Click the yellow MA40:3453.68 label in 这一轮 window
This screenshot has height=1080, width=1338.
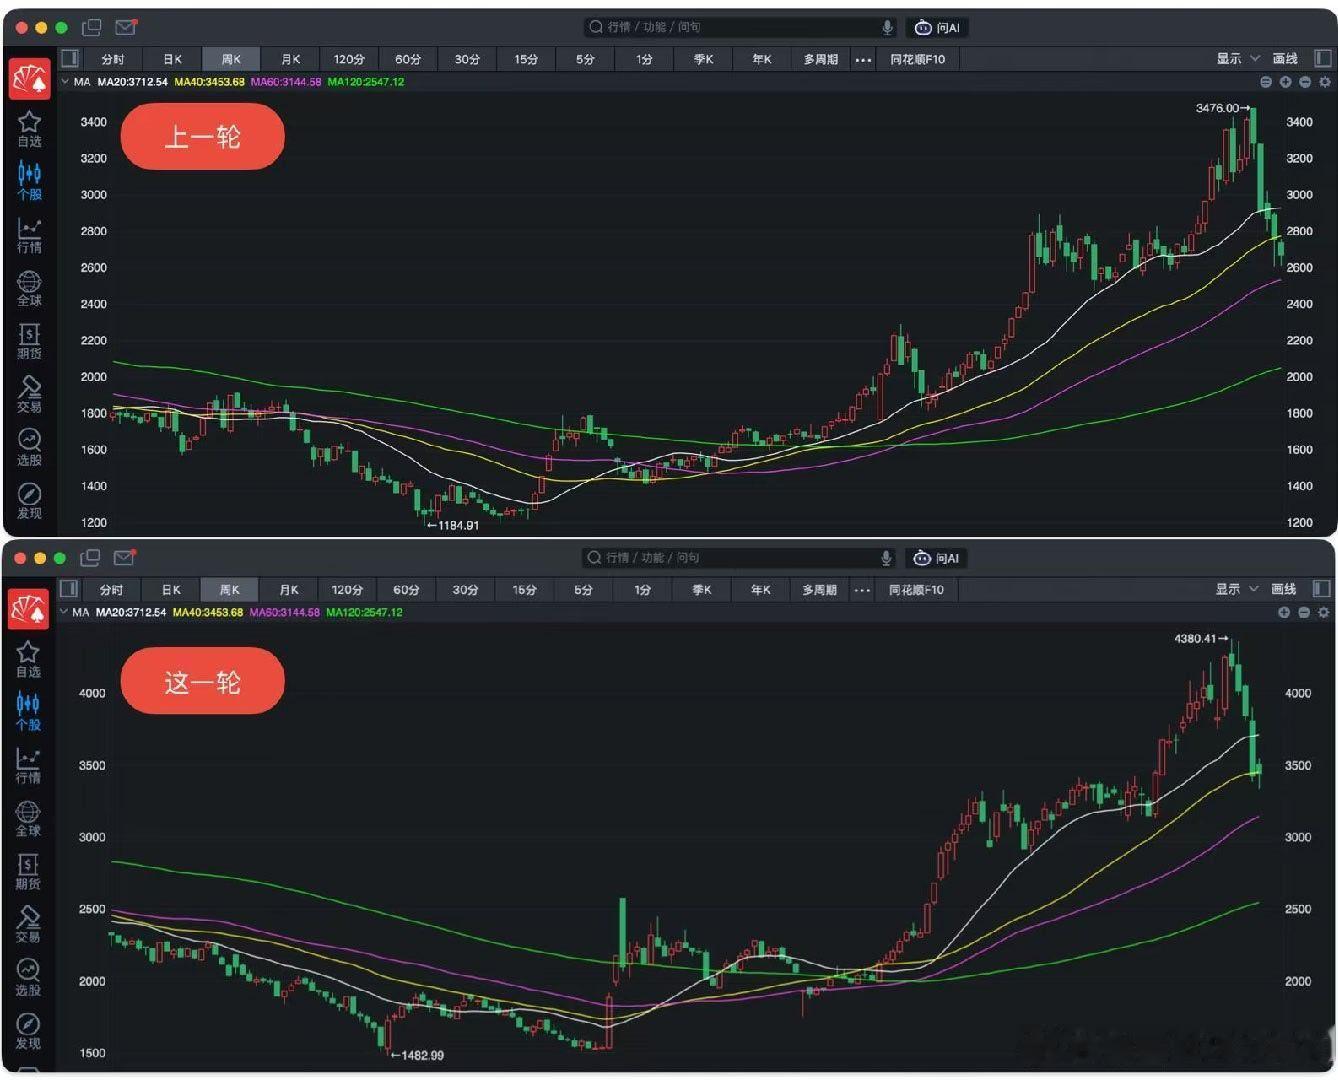[x=208, y=612]
